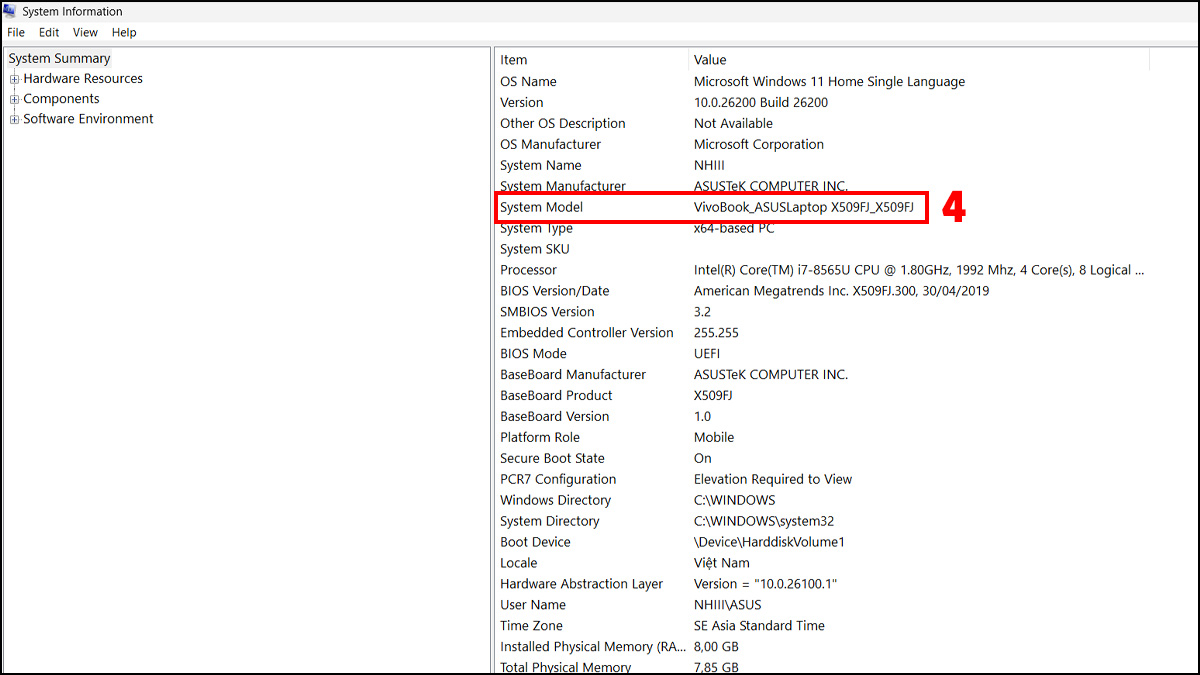Click the 'UEFI' BIOS Mode value

[x=707, y=354]
